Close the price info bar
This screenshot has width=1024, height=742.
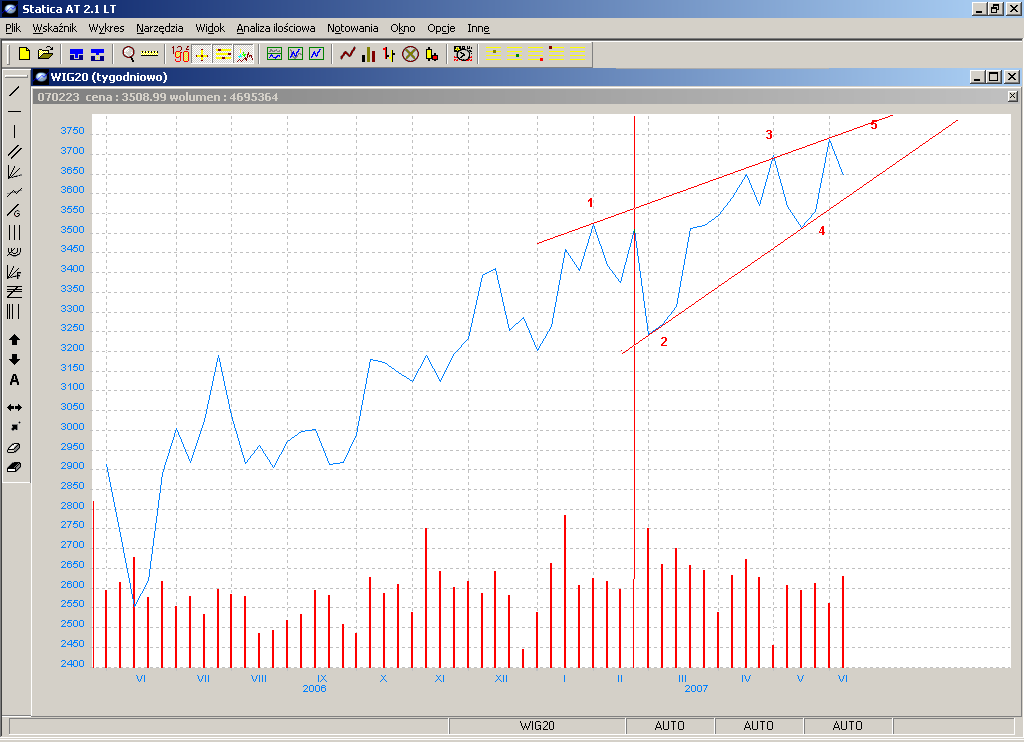pyautogui.click(x=1012, y=97)
